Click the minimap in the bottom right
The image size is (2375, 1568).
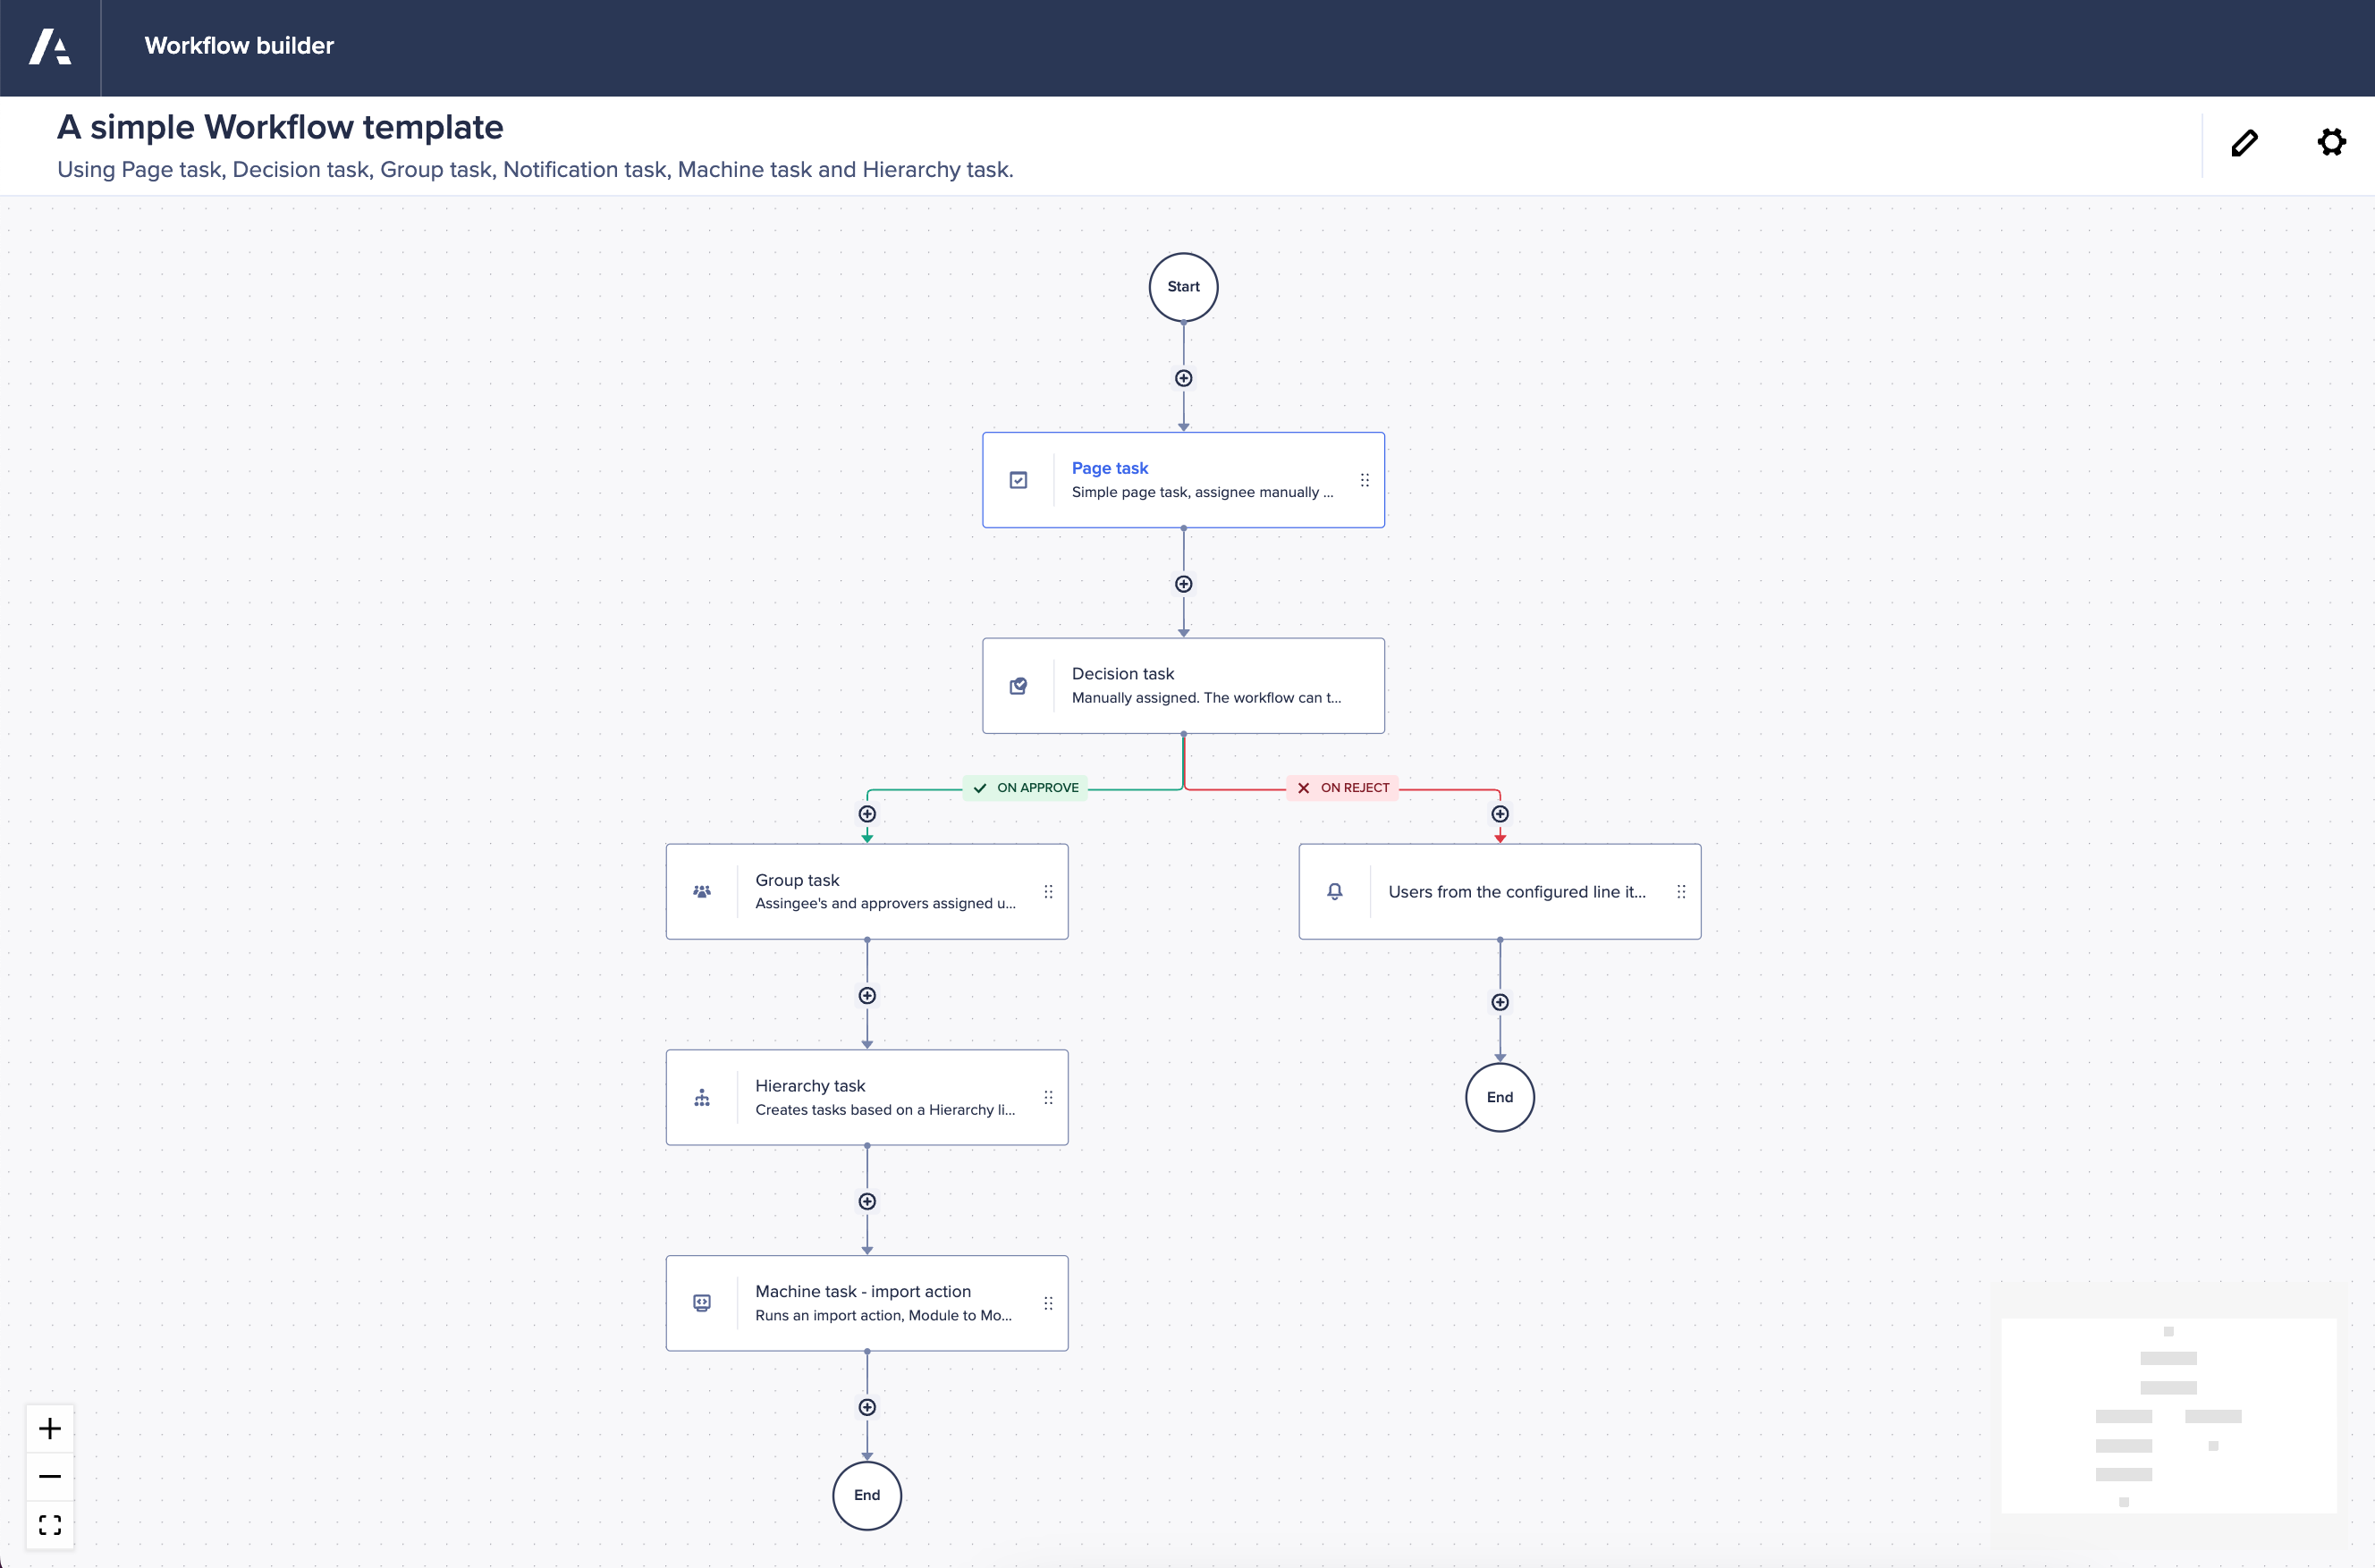2168,1413
